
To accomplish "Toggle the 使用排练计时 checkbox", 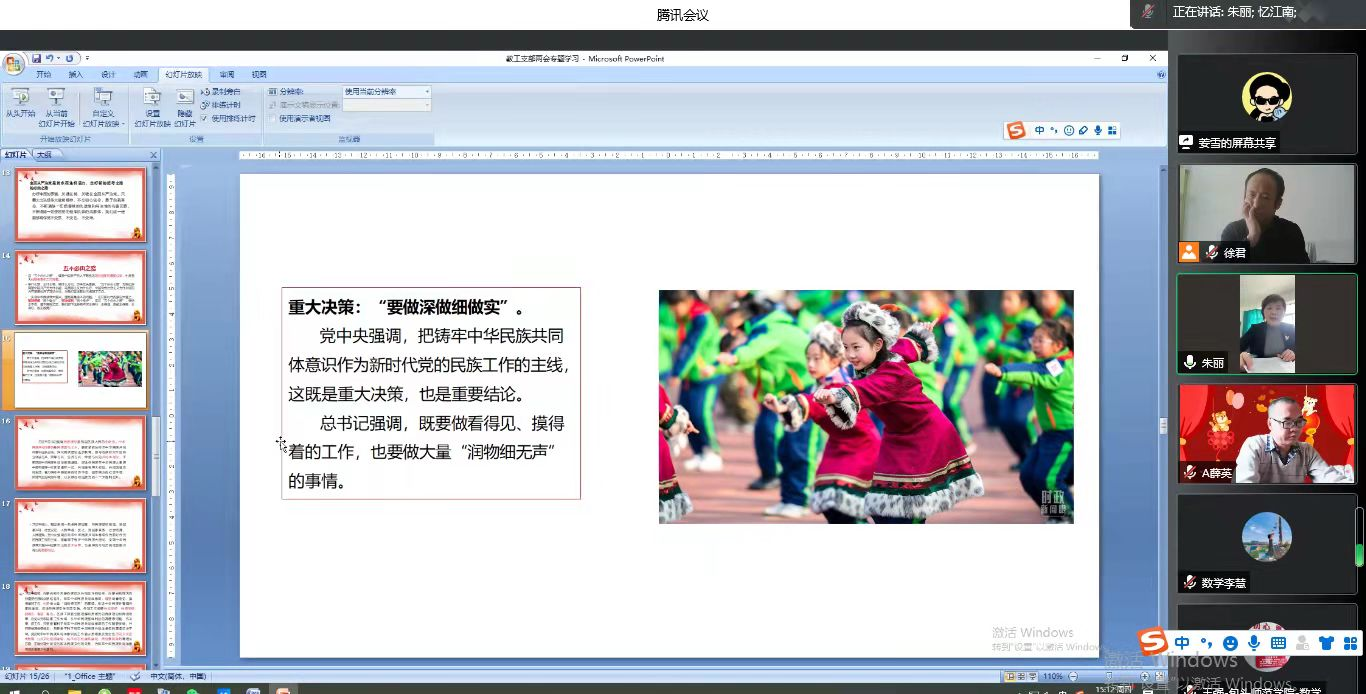I will click(205, 118).
